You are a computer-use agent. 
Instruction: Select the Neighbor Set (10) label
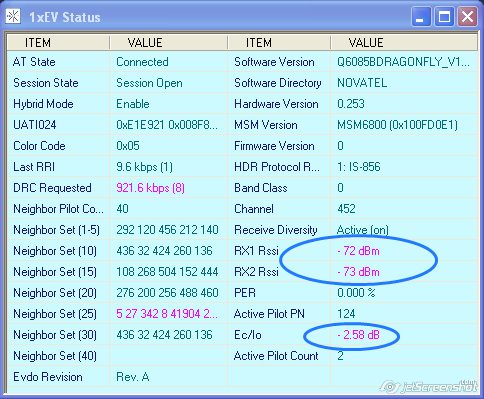click(55, 251)
